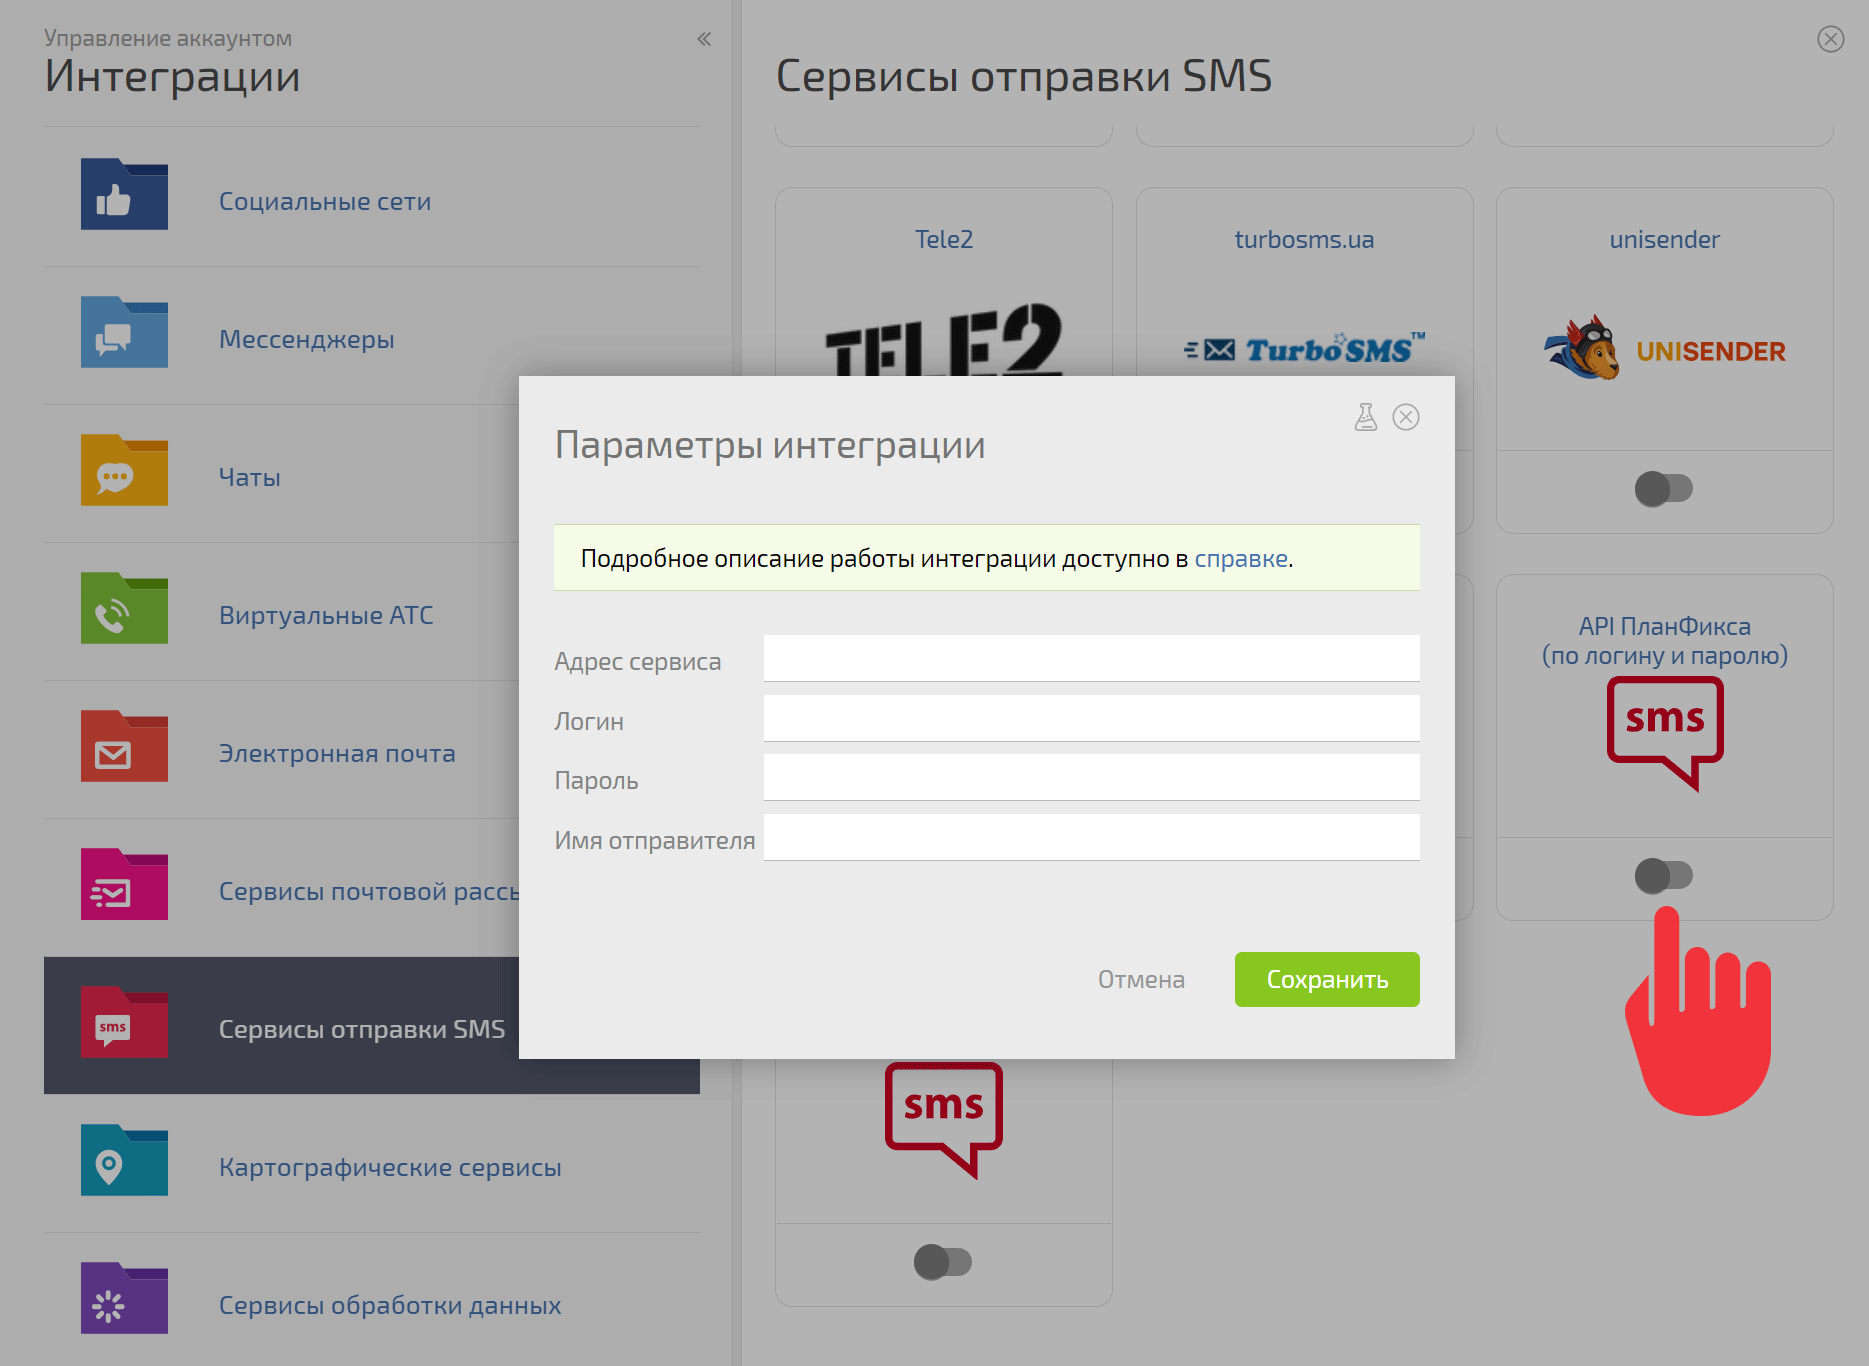Click the Сохранить button
The height and width of the screenshot is (1366, 1869).
(1327, 980)
